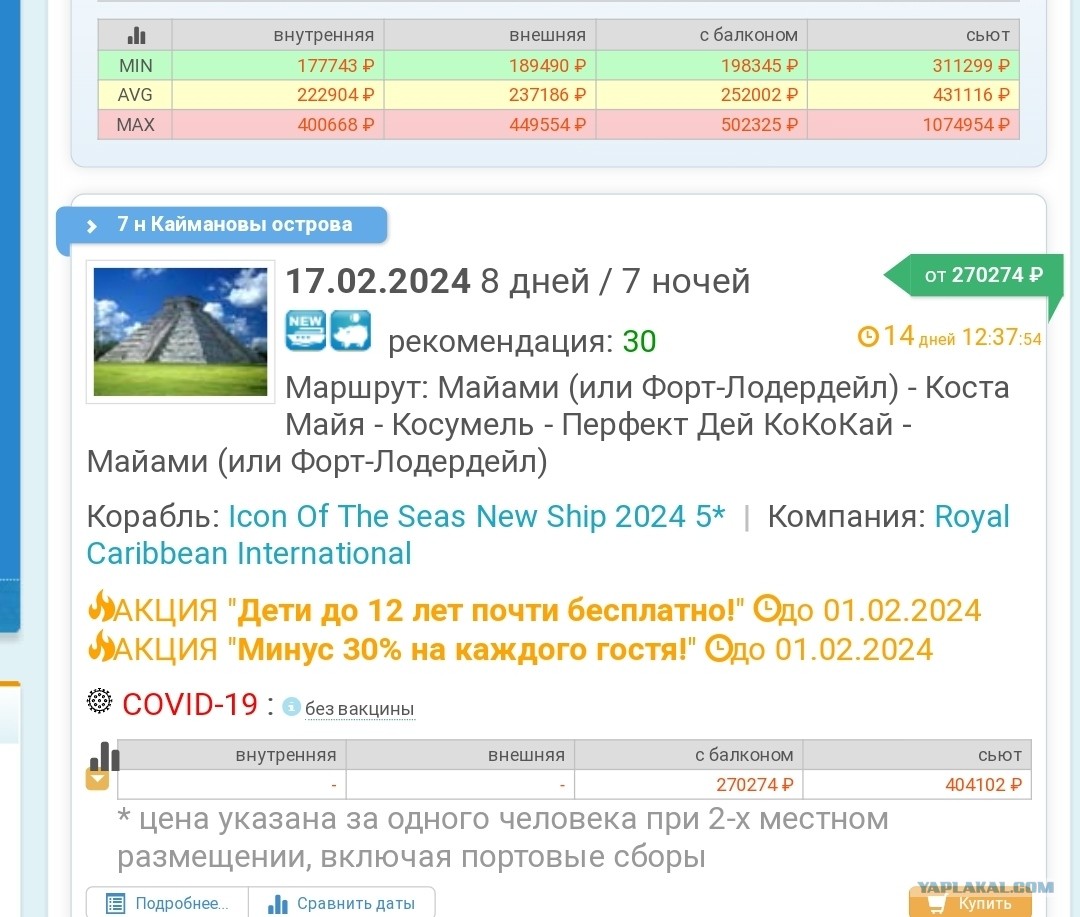
Task: Click the Подробнее details button
Action: pyautogui.click(x=167, y=903)
